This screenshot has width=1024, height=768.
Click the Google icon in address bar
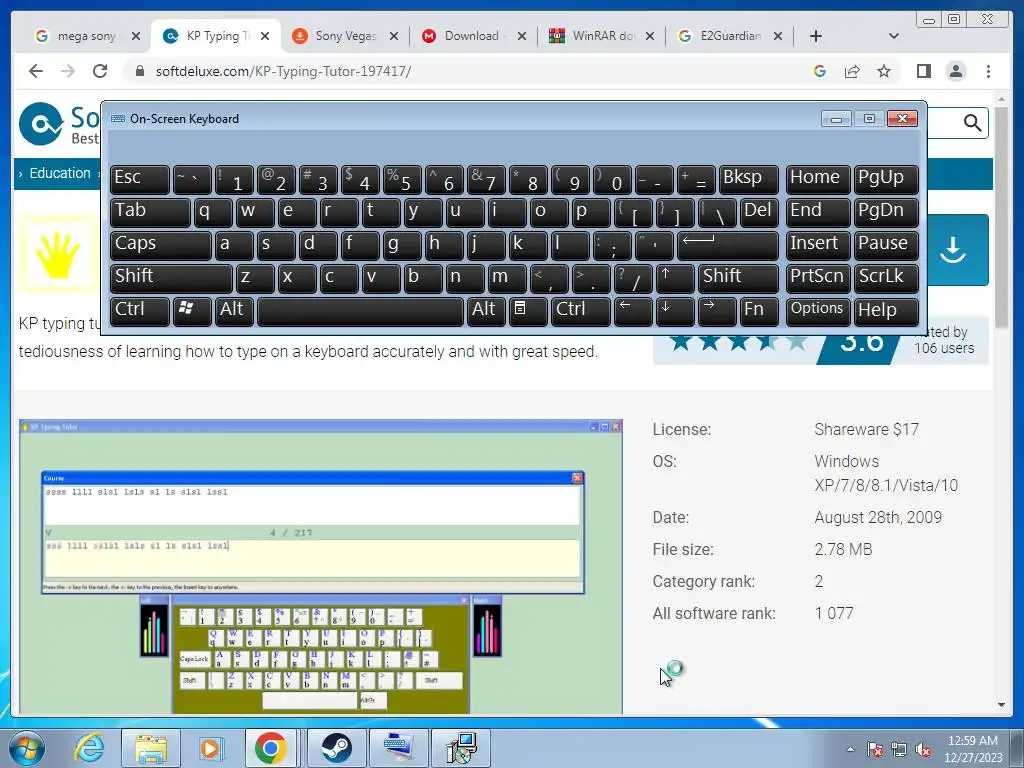click(x=820, y=71)
